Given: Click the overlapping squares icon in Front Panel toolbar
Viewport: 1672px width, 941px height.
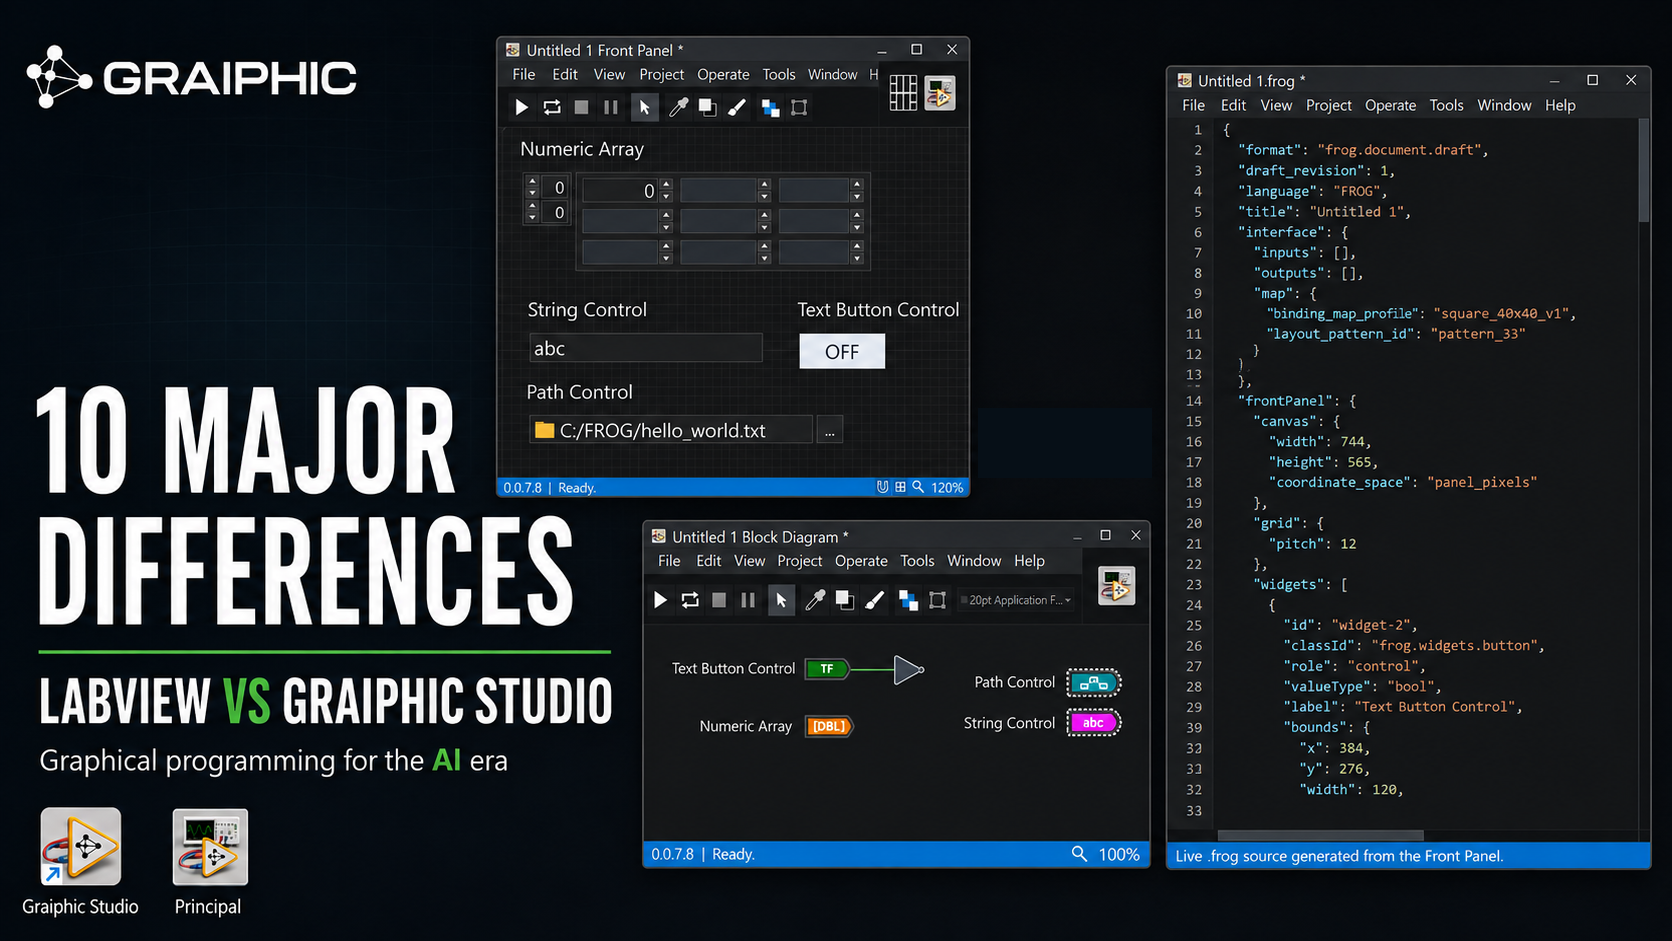Looking at the screenshot, I should coord(707,107).
